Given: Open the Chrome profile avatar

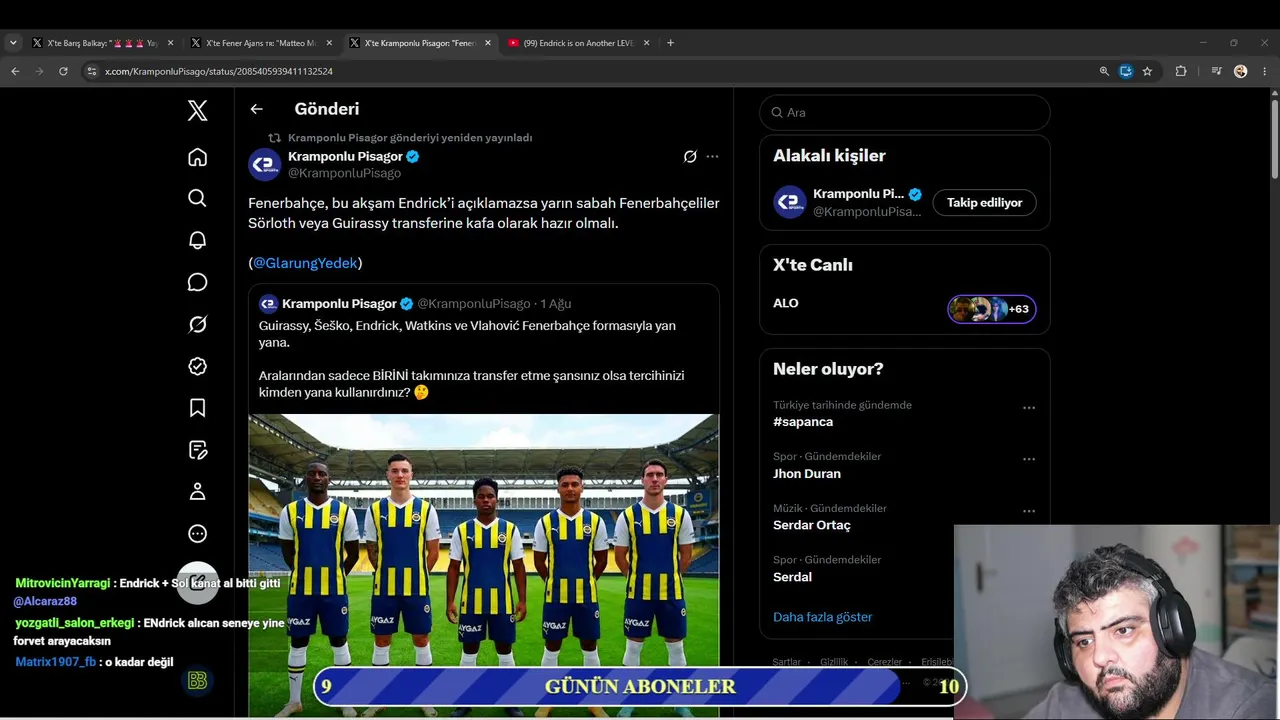Looking at the screenshot, I should coord(1241,71).
